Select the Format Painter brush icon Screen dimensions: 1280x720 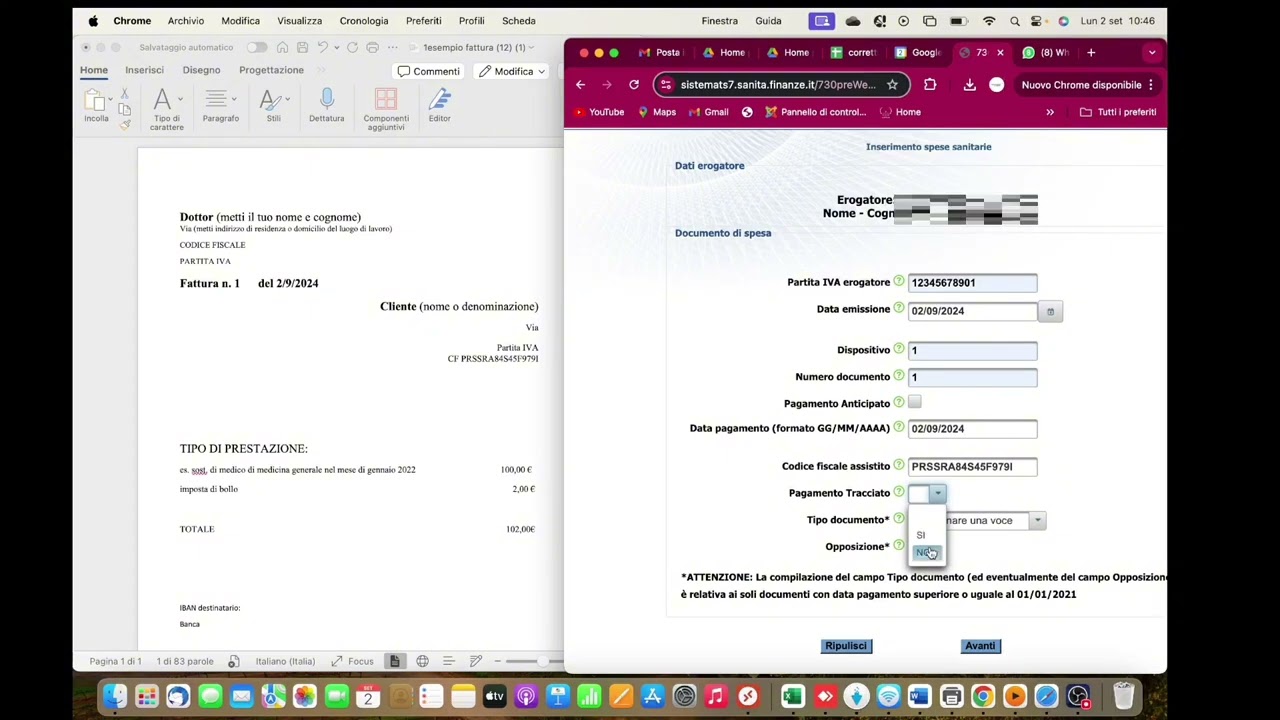[x=124, y=124]
